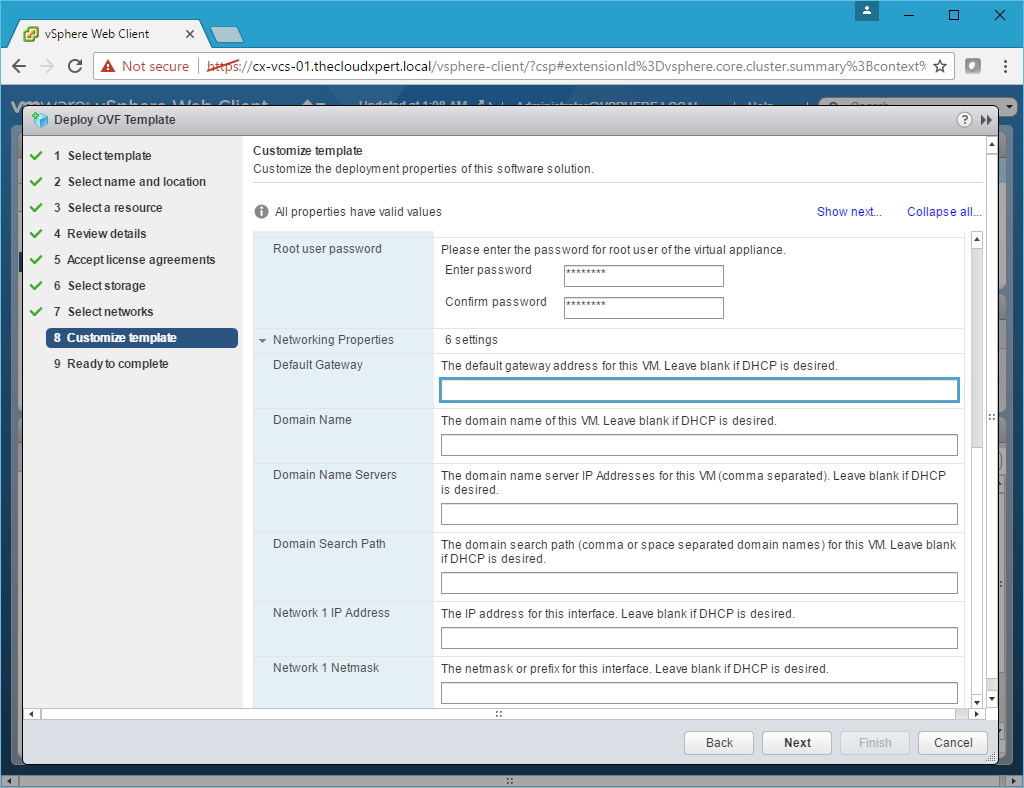Click the Domain Name input field

tap(699, 445)
